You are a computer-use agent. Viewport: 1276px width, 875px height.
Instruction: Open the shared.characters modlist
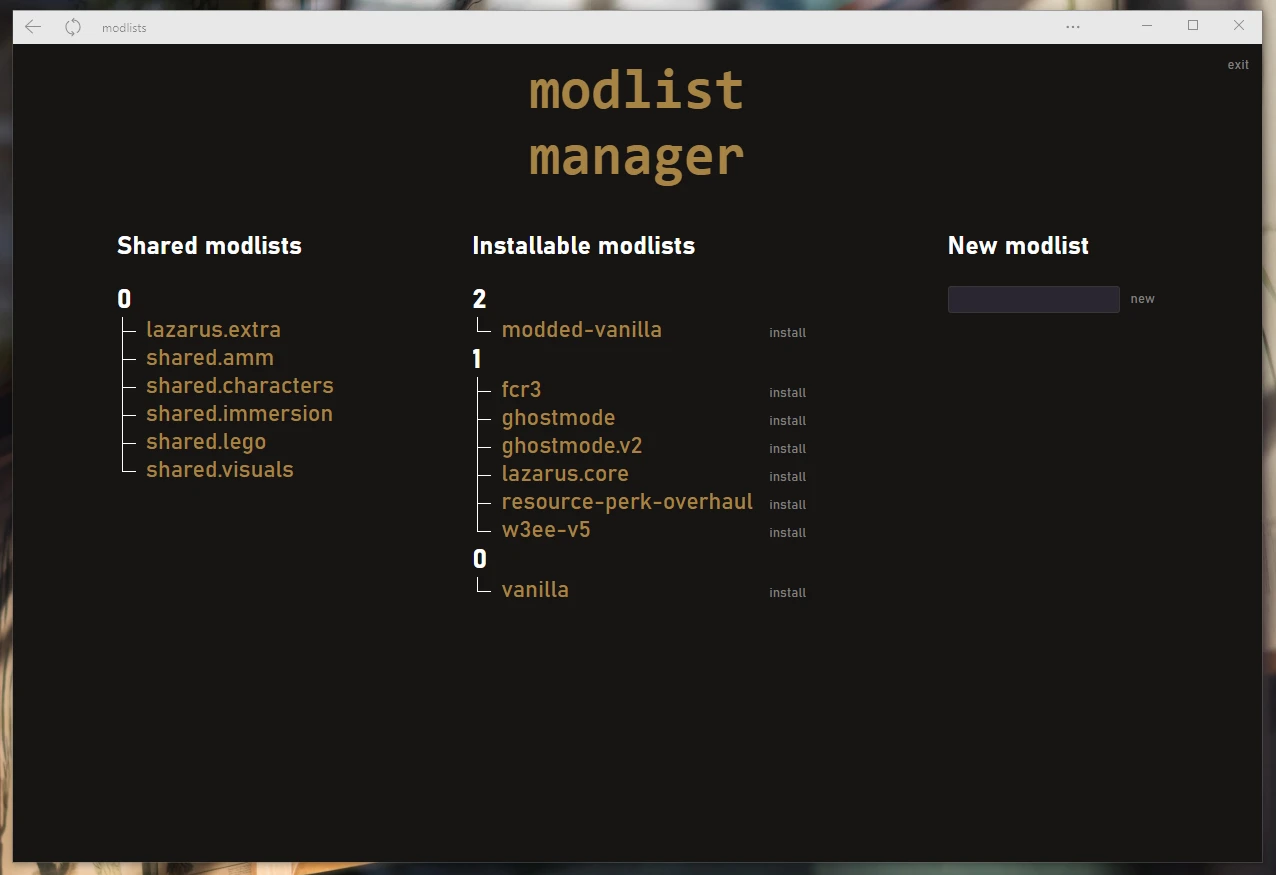[240, 386]
